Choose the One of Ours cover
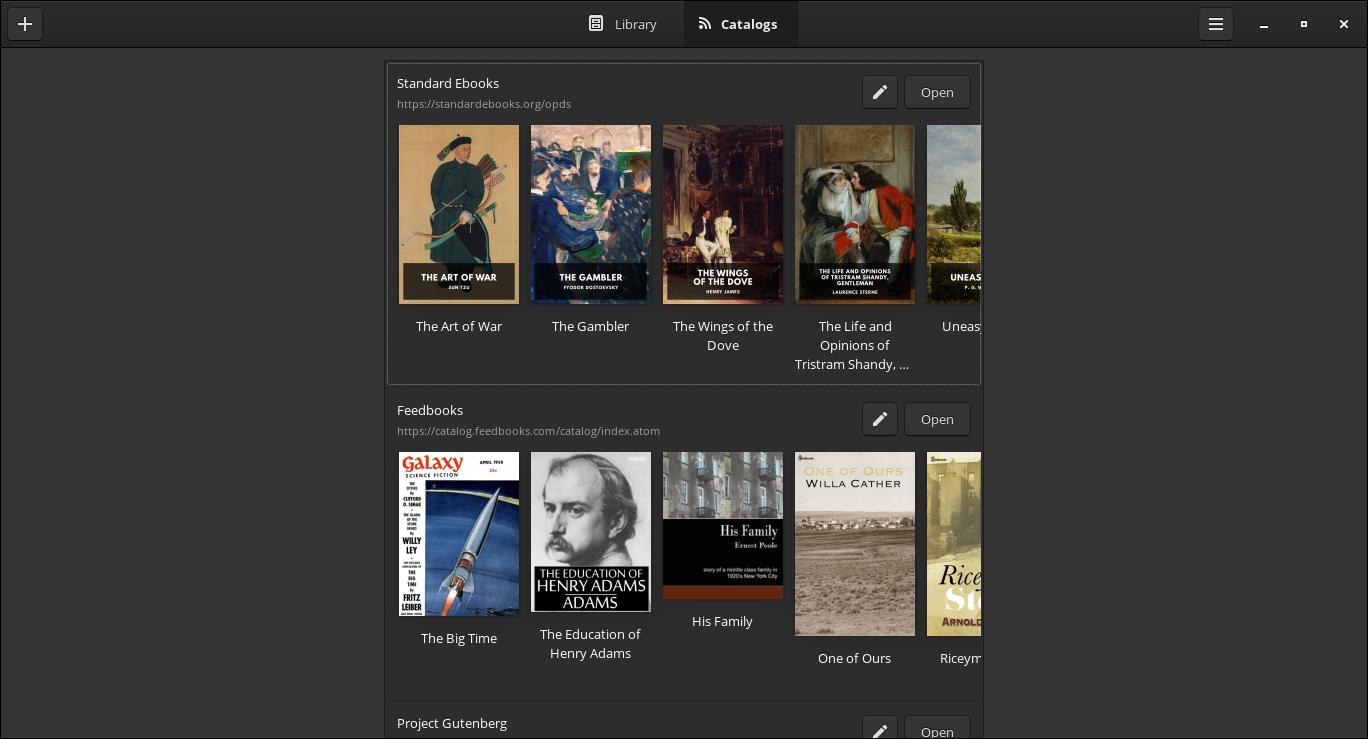The width and height of the screenshot is (1368, 739). (855, 544)
